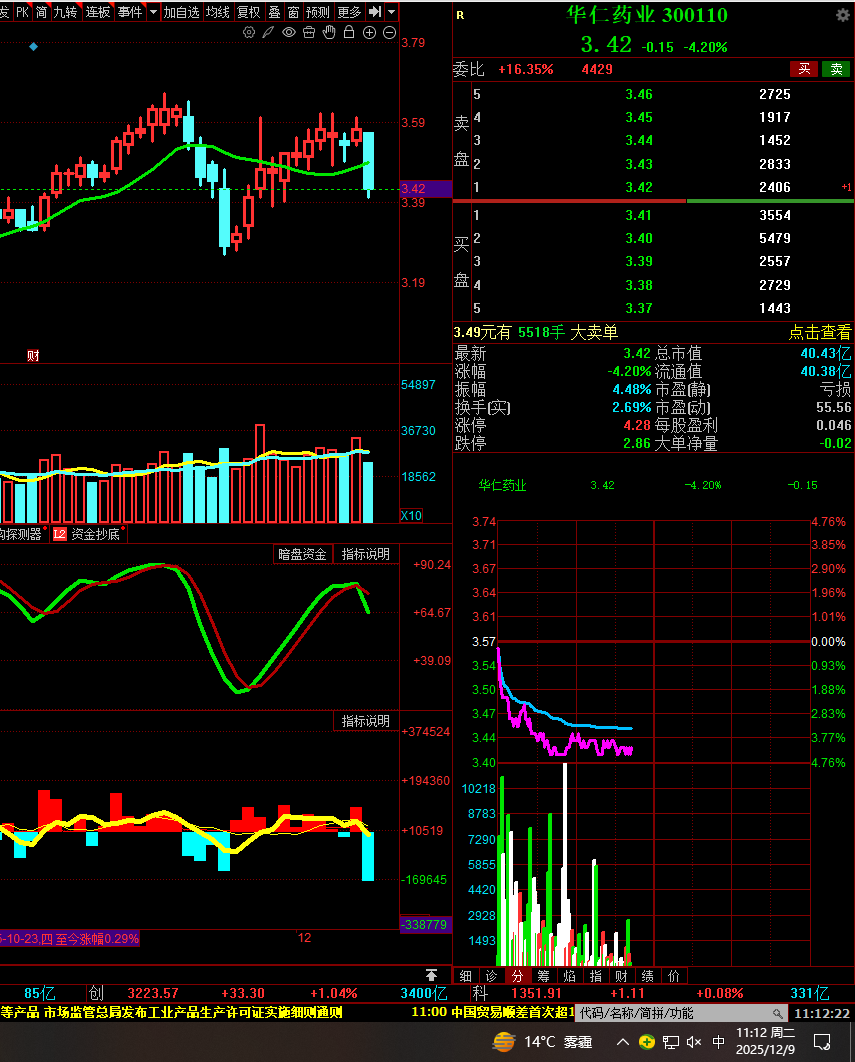Image resolution: width=855 pixels, height=1062 pixels.
Task: Click the green 卖 sell button
Action: 837,69
